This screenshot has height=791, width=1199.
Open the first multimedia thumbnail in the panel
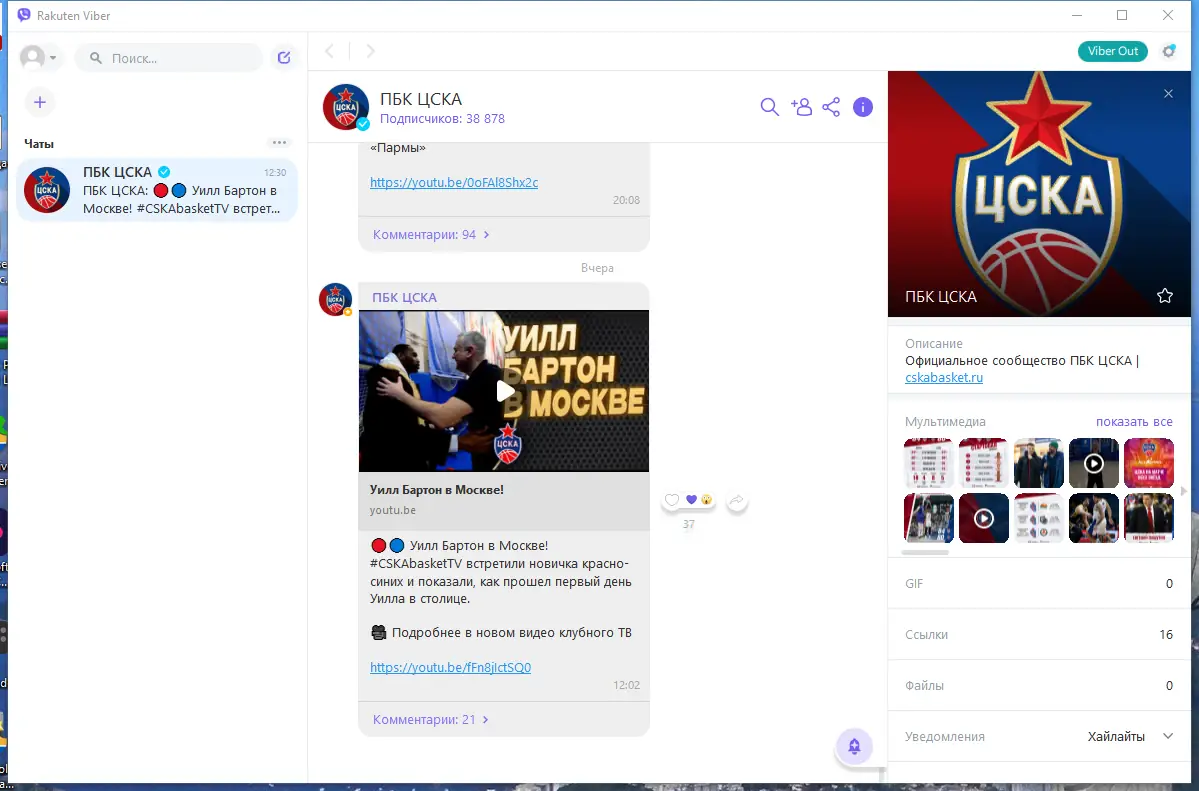[x=928, y=463]
